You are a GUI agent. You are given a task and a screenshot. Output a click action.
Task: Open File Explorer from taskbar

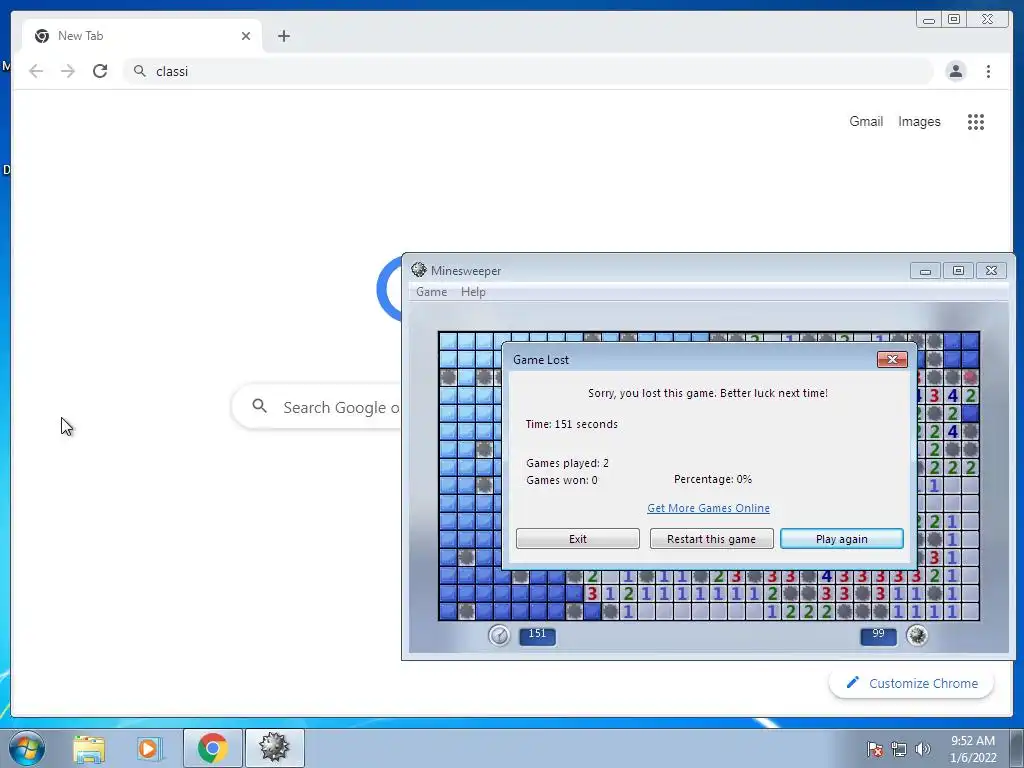pyautogui.click(x=89, y=748)
